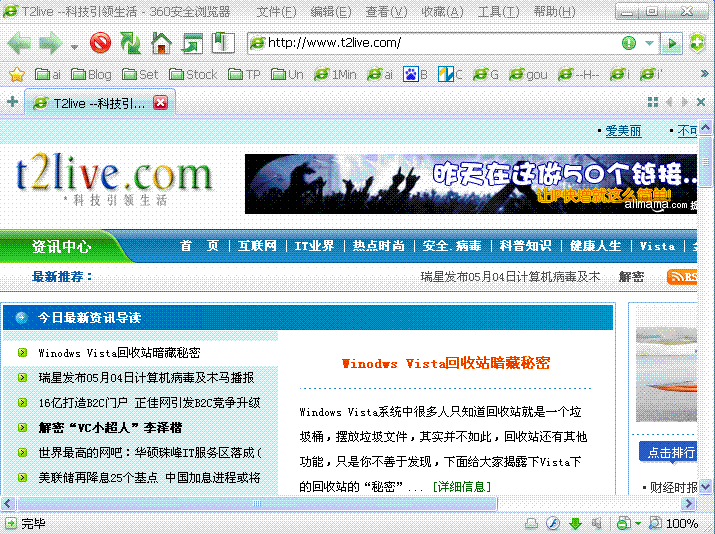
Task: Click the horizontal scrollbar thumb
Action: tap(257, 503)
